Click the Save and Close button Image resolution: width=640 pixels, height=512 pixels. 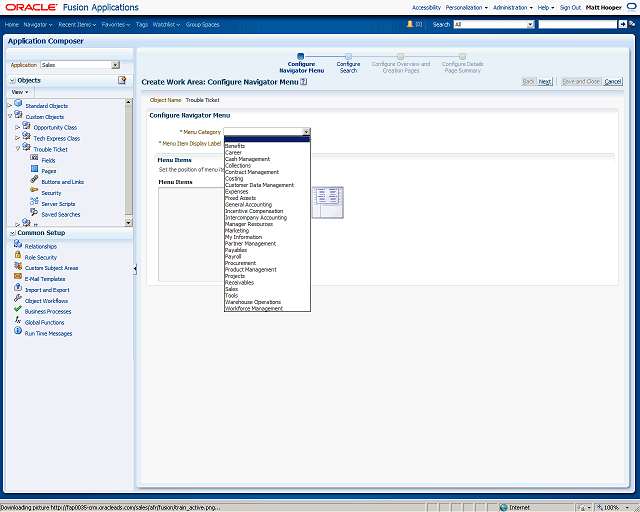(x=581, y=82)
